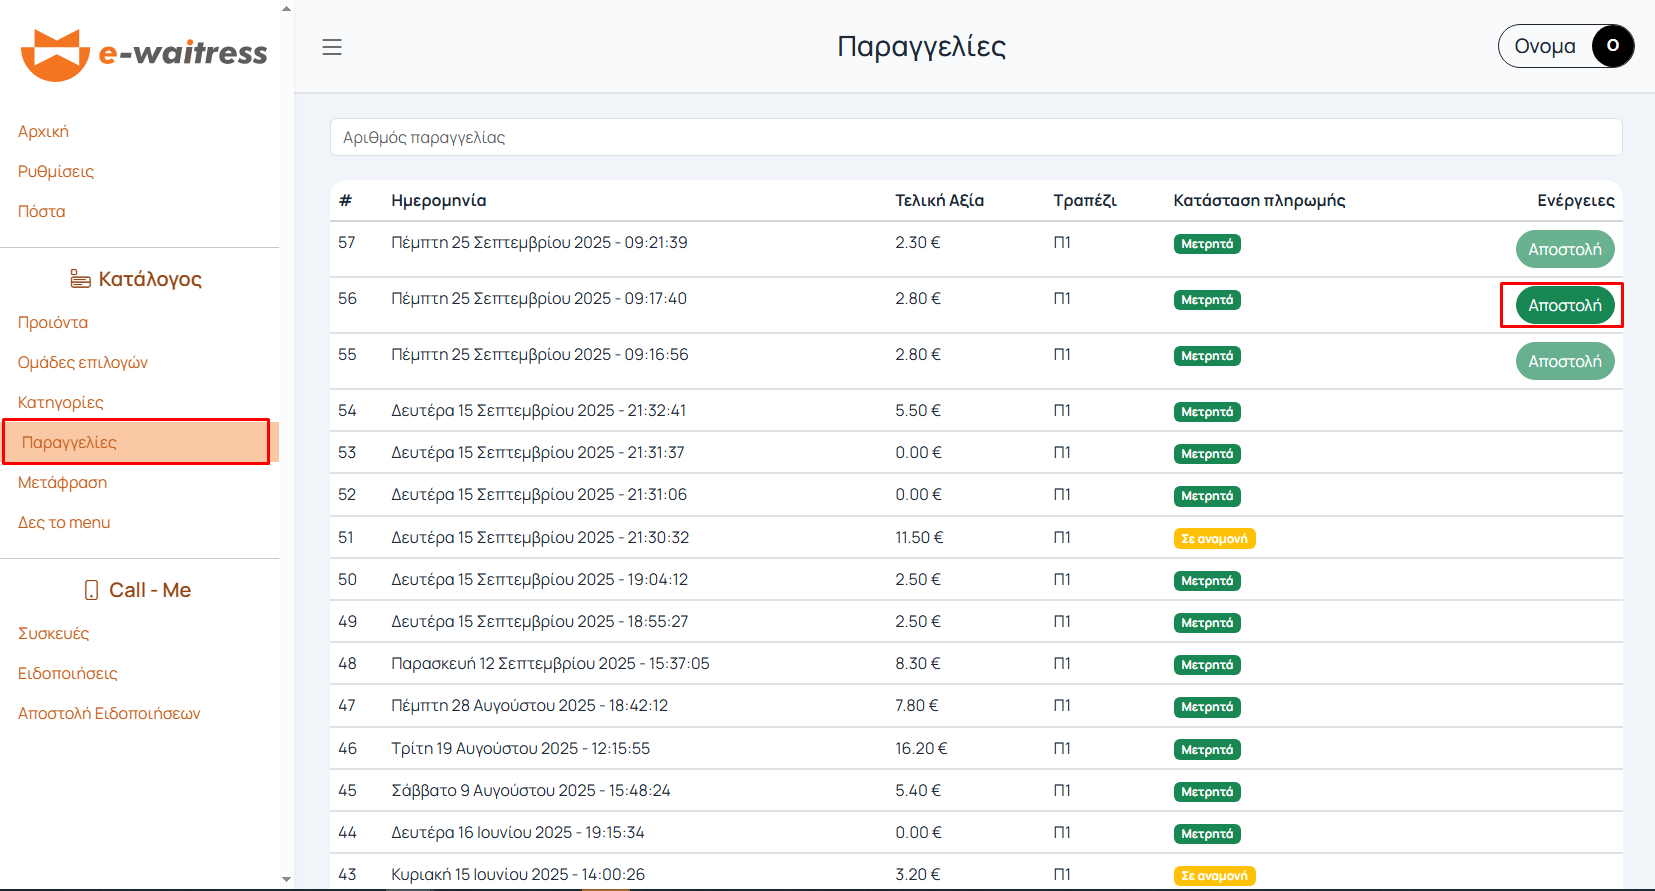The image size is (1655, 891).
Task: Click the Call - Me phone icon
Action: tap(91, 590)
